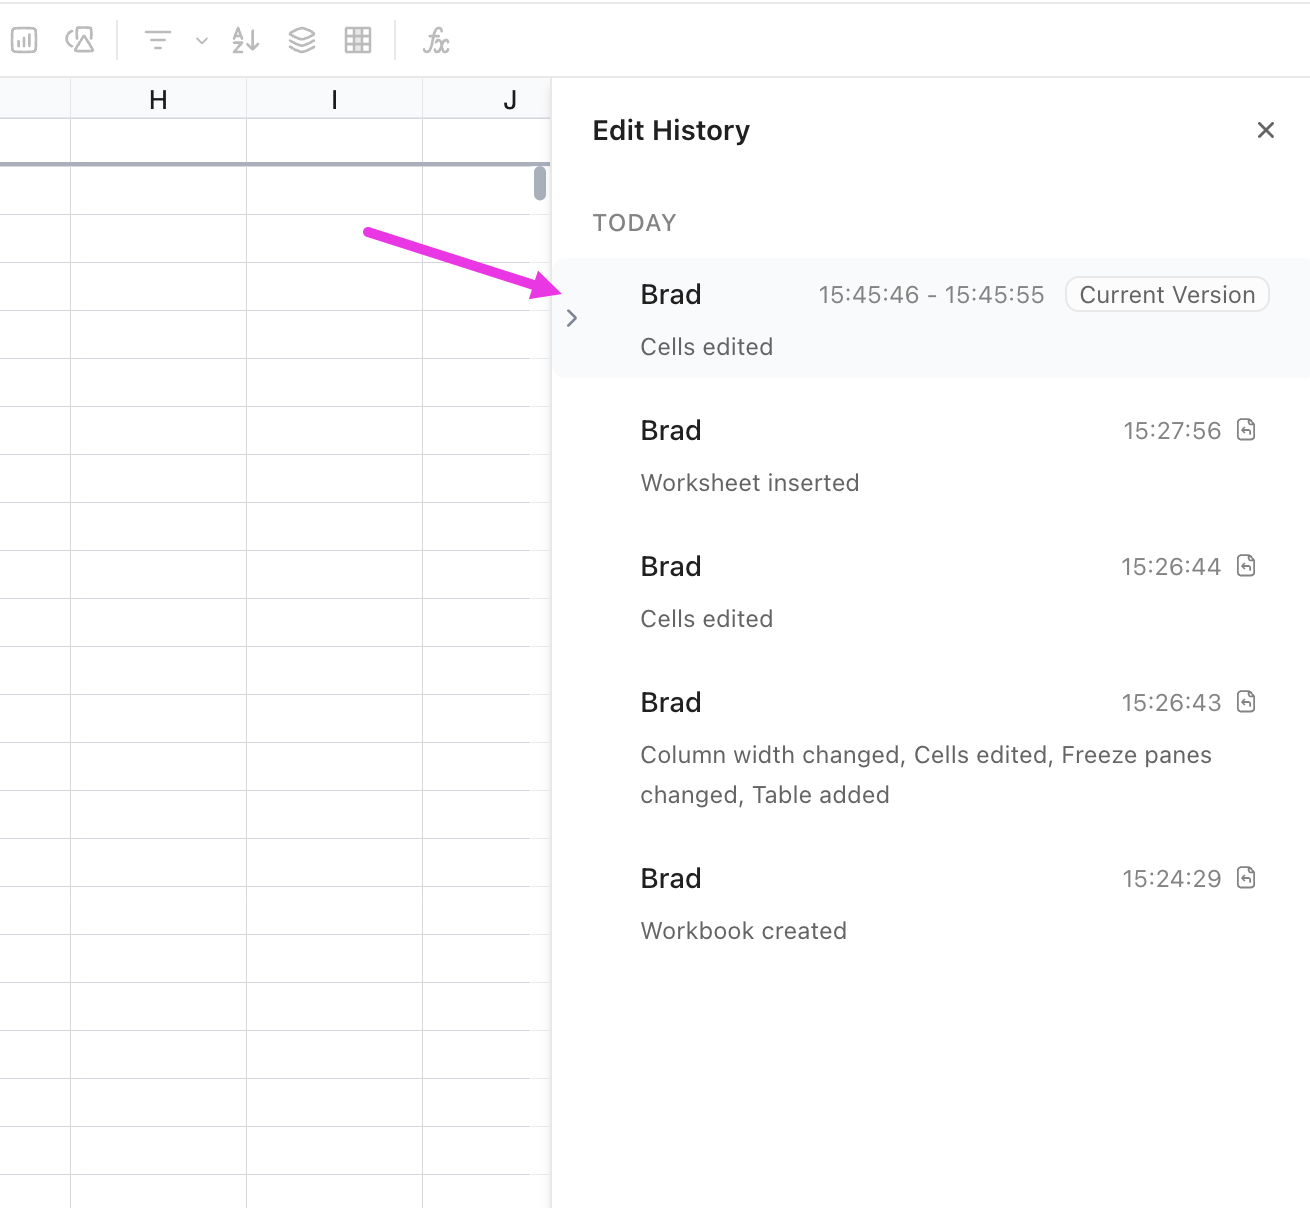
Task: Click the restore icon beside 15:26:43
Action: pos(1246,702)
